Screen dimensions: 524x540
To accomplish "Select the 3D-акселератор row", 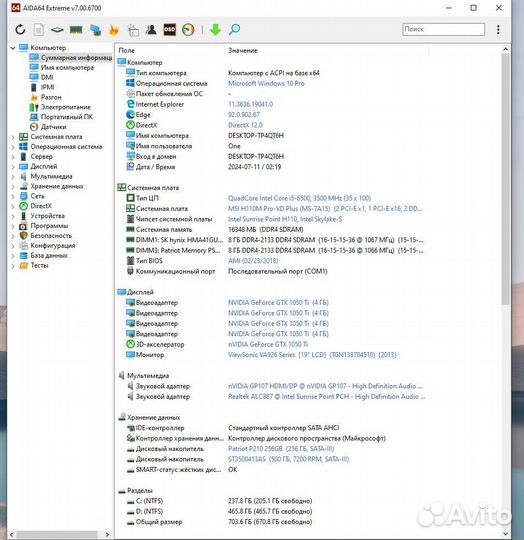I will click(217, 344).
